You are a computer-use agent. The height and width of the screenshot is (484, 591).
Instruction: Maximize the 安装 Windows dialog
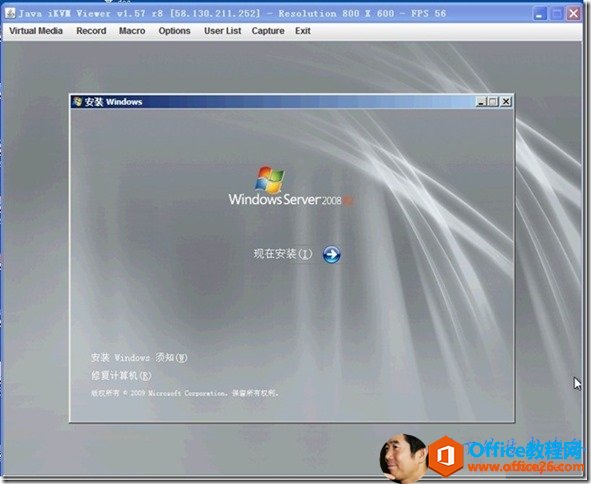(x=493, y=101)
